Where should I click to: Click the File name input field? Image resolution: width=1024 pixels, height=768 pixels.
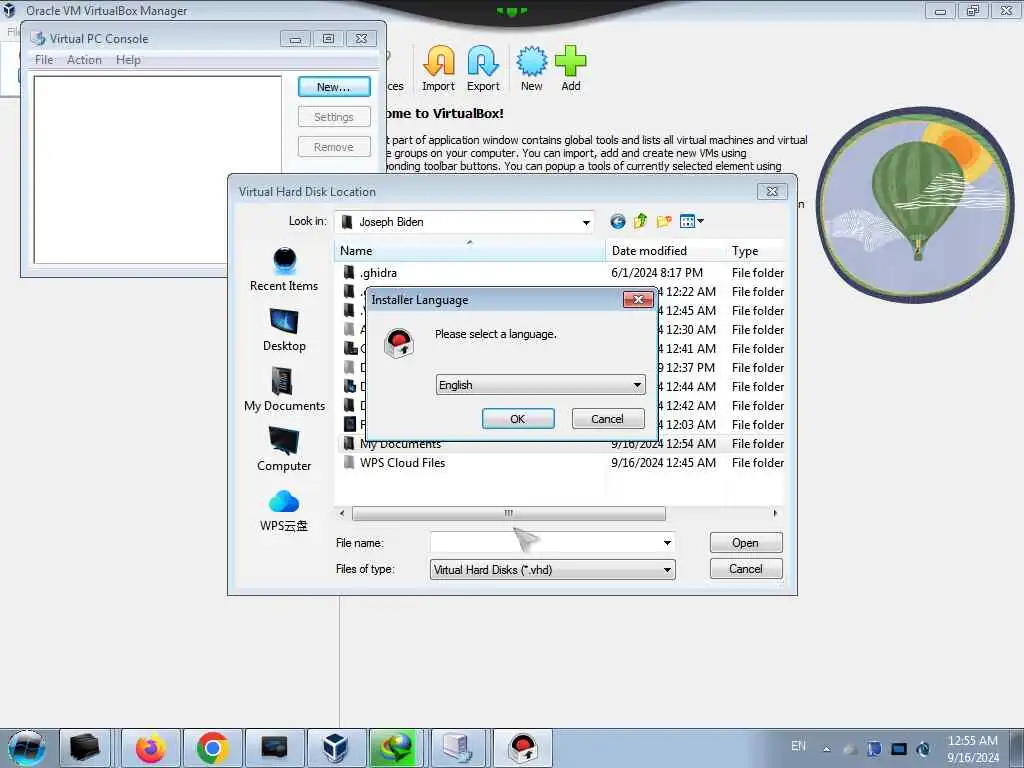pyautogui.click(x=545, y=543)
